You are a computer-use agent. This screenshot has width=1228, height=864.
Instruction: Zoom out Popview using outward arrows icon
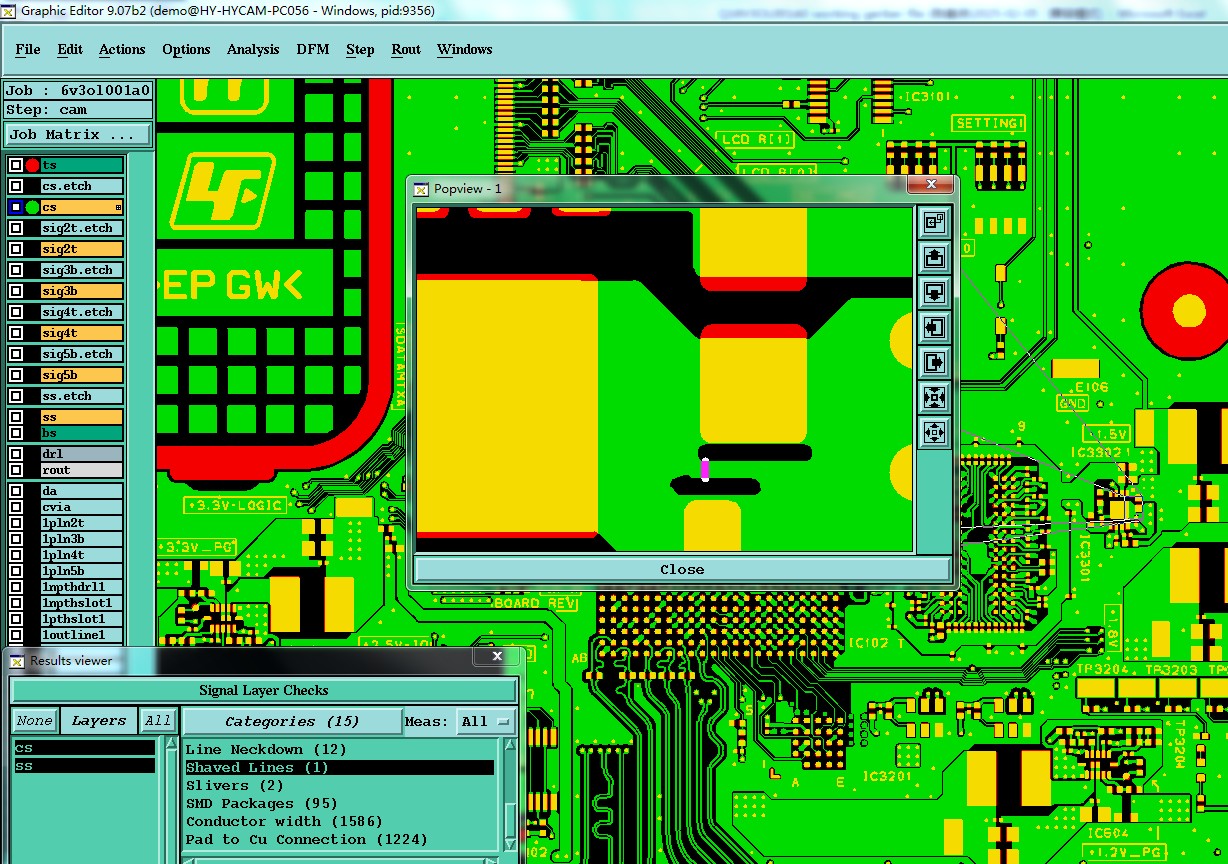934,432
